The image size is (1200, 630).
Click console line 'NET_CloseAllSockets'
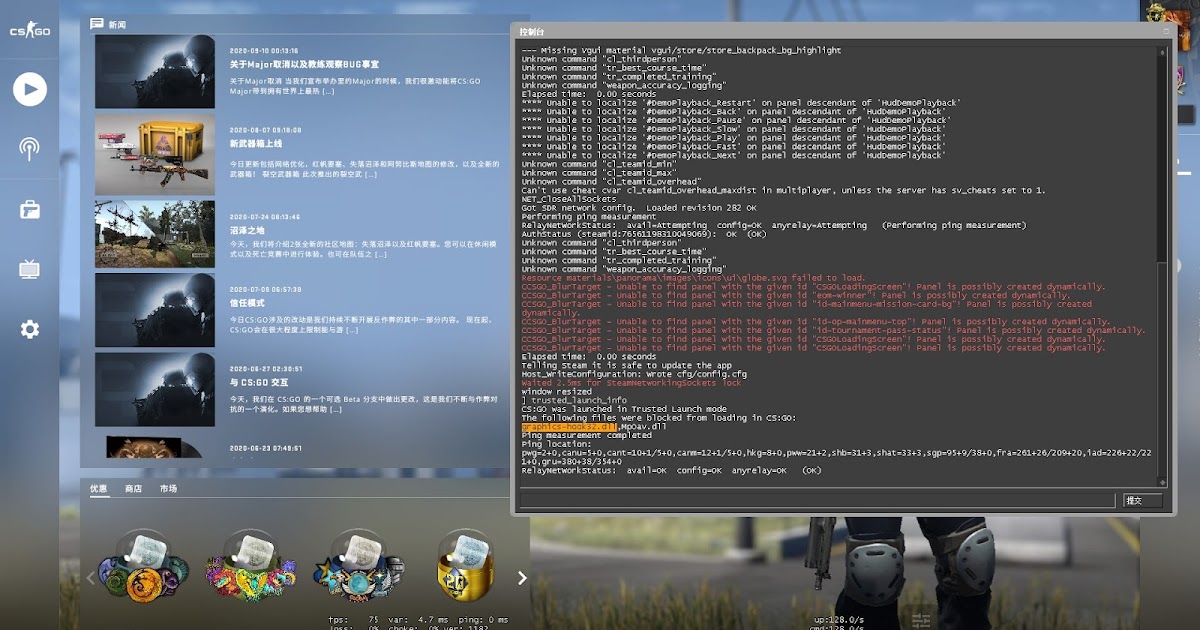(x=569, y=199)
